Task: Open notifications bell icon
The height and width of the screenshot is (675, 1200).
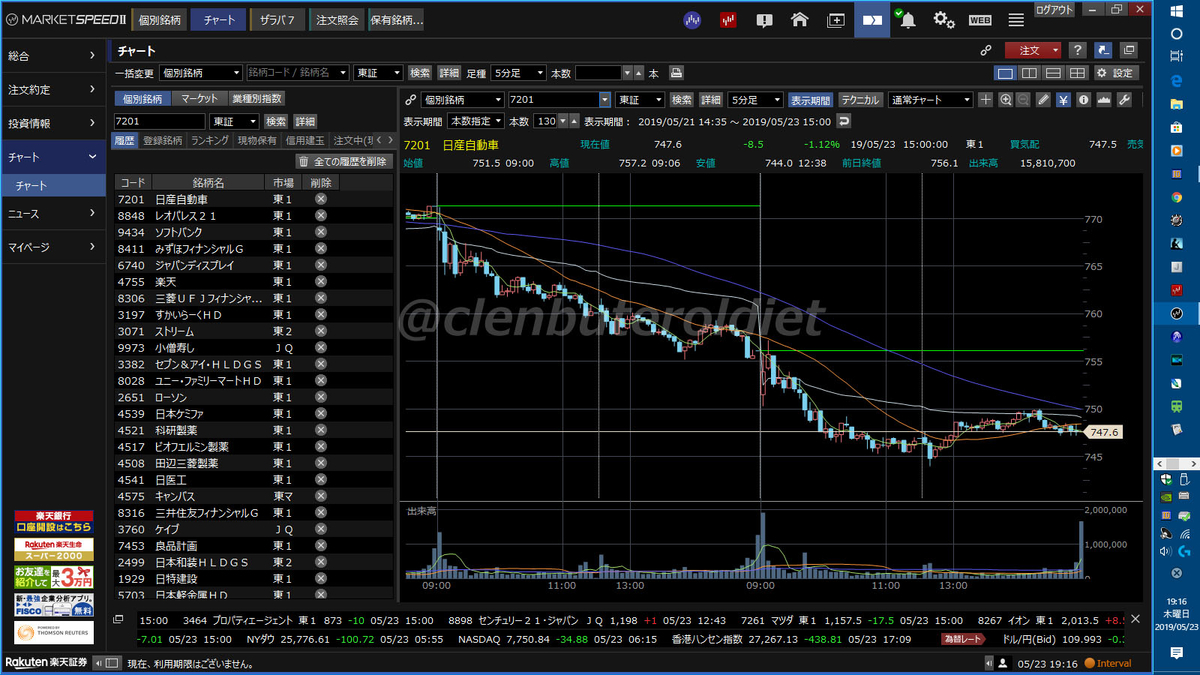Action: pos(908,19)
